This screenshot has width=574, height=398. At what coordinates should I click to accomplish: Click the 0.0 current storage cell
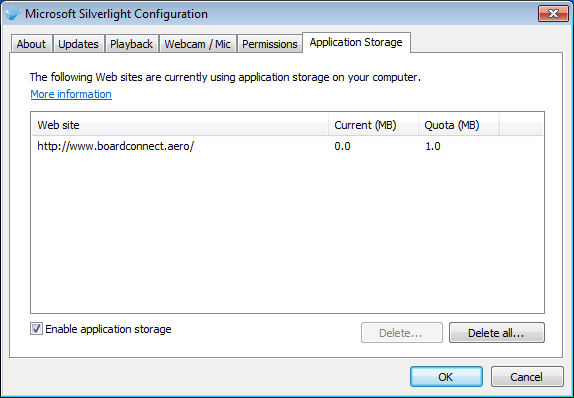(x=342, y=146)
